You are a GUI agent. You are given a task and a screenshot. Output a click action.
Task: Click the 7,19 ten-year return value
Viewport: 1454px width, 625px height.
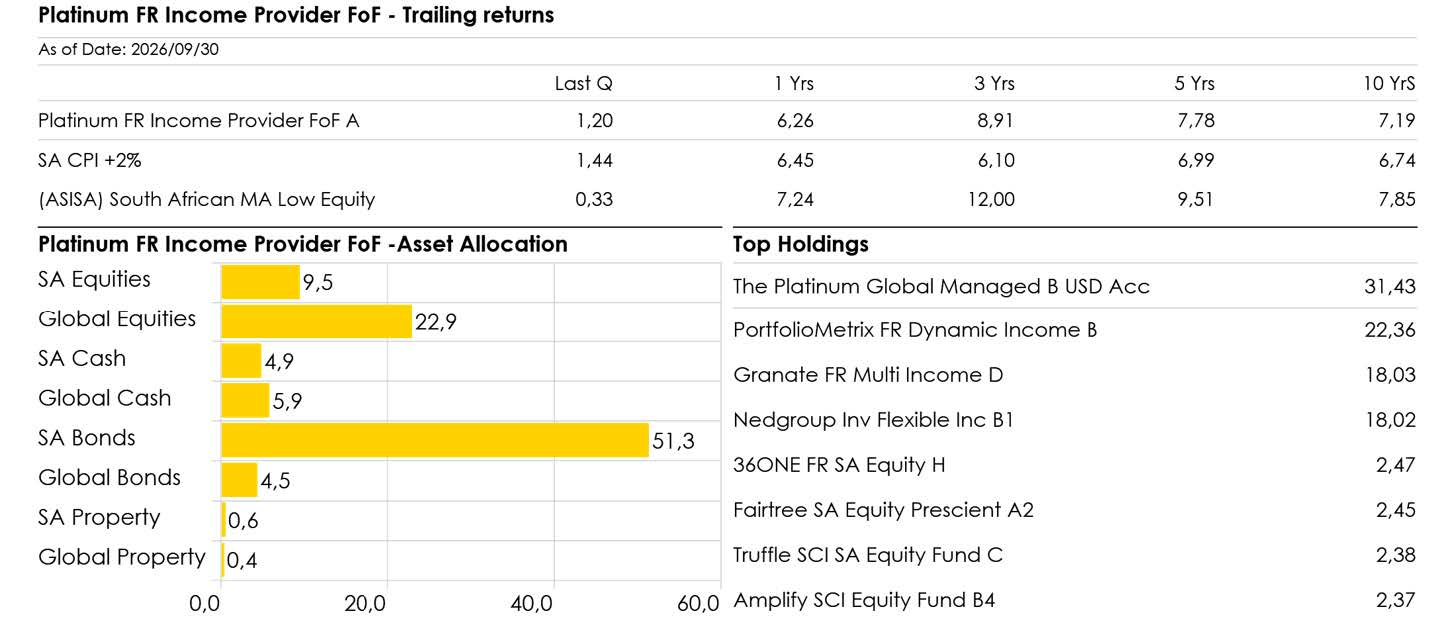tap(1397, 121)
